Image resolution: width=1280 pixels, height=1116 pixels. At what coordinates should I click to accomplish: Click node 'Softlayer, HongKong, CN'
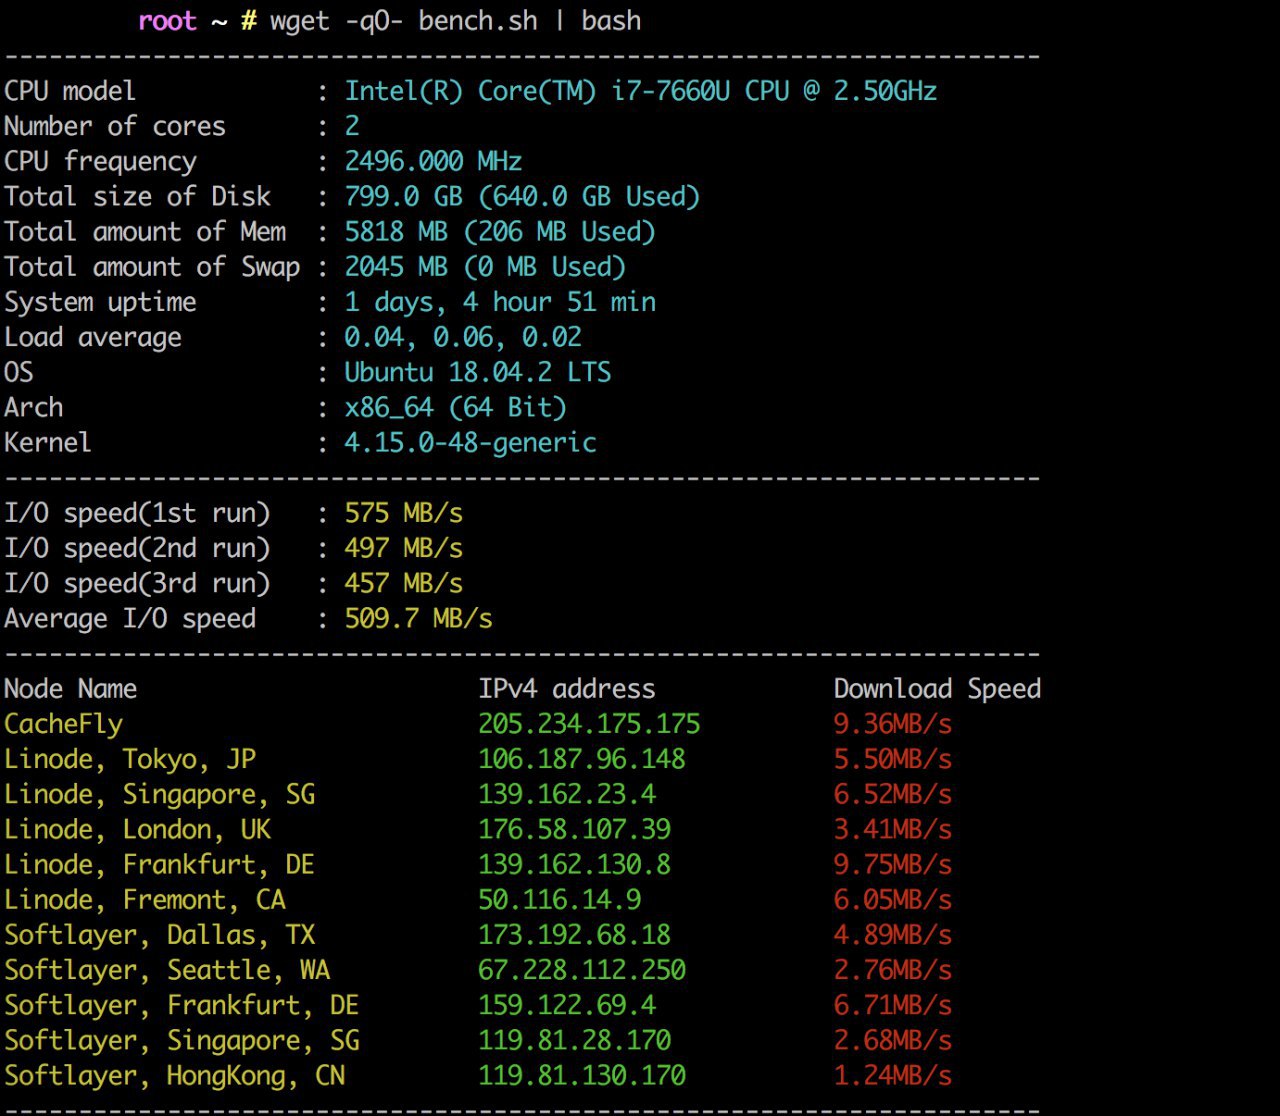(x=174, y=1075)
